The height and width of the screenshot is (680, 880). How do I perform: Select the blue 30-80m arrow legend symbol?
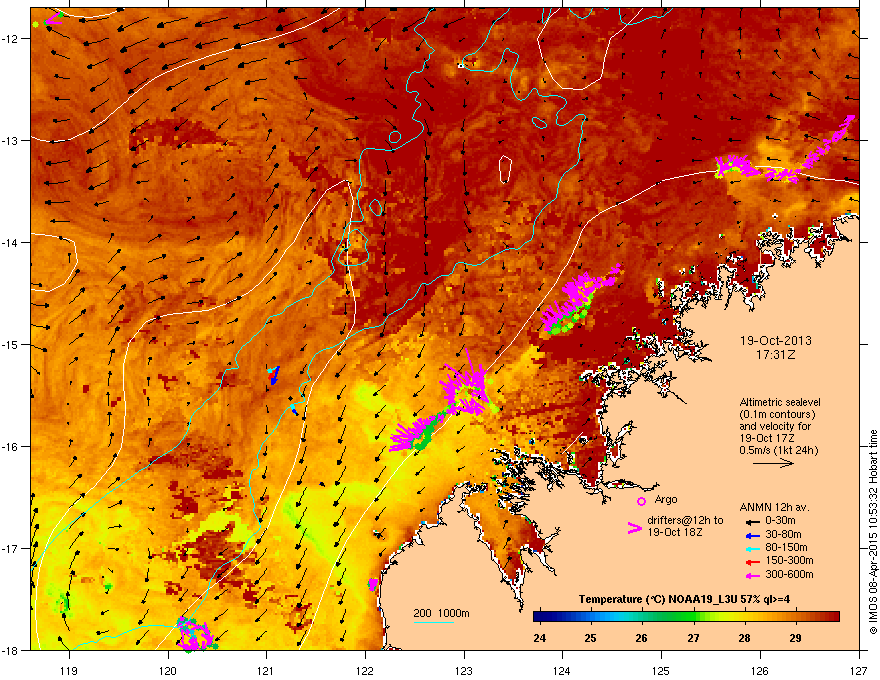(x=752, y=535)
